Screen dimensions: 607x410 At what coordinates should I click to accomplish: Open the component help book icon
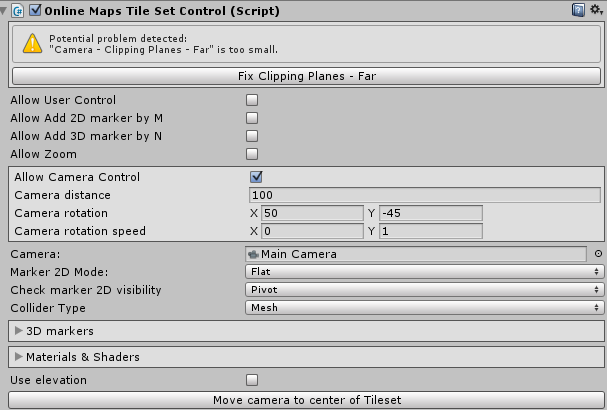578,10
